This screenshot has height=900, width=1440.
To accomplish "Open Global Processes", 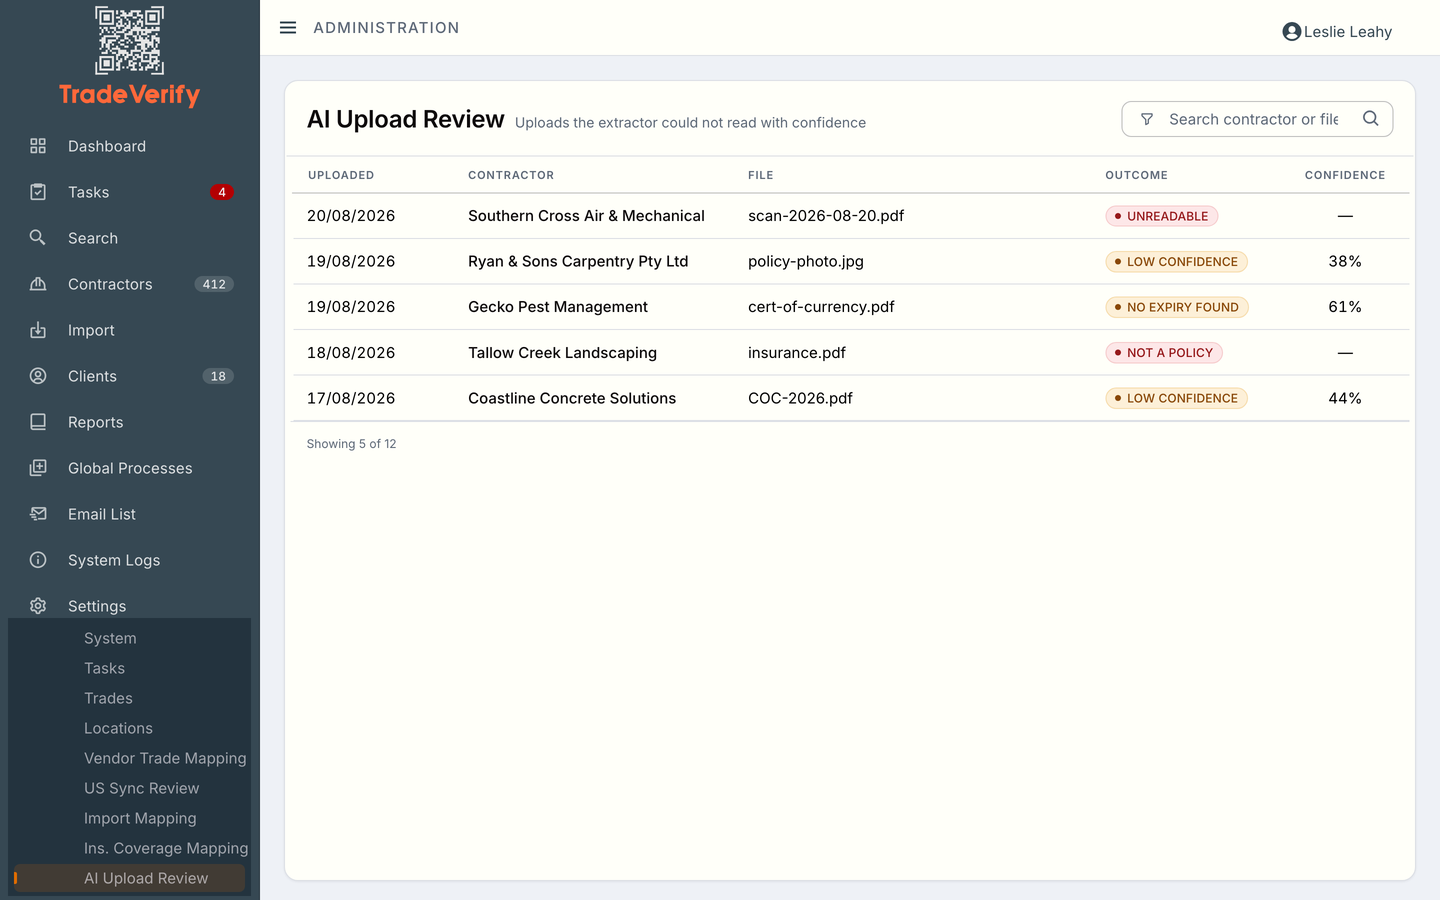I will pos(130,468).
